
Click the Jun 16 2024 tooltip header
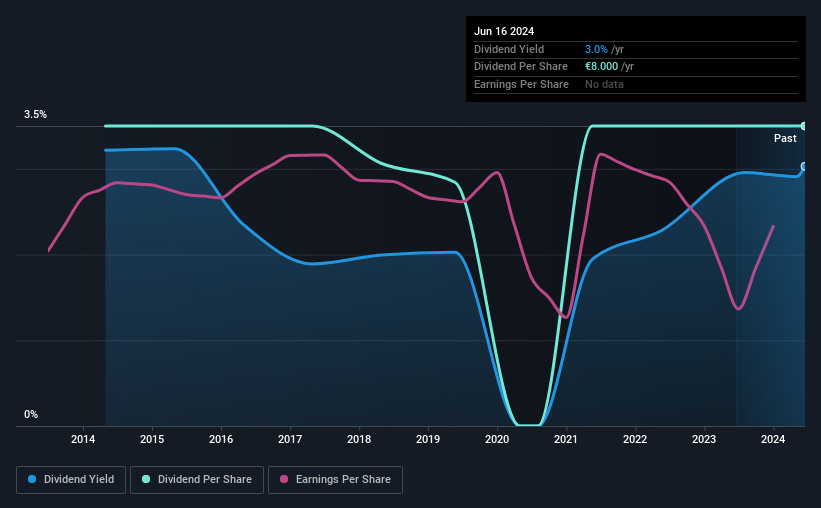click(504, 31)
